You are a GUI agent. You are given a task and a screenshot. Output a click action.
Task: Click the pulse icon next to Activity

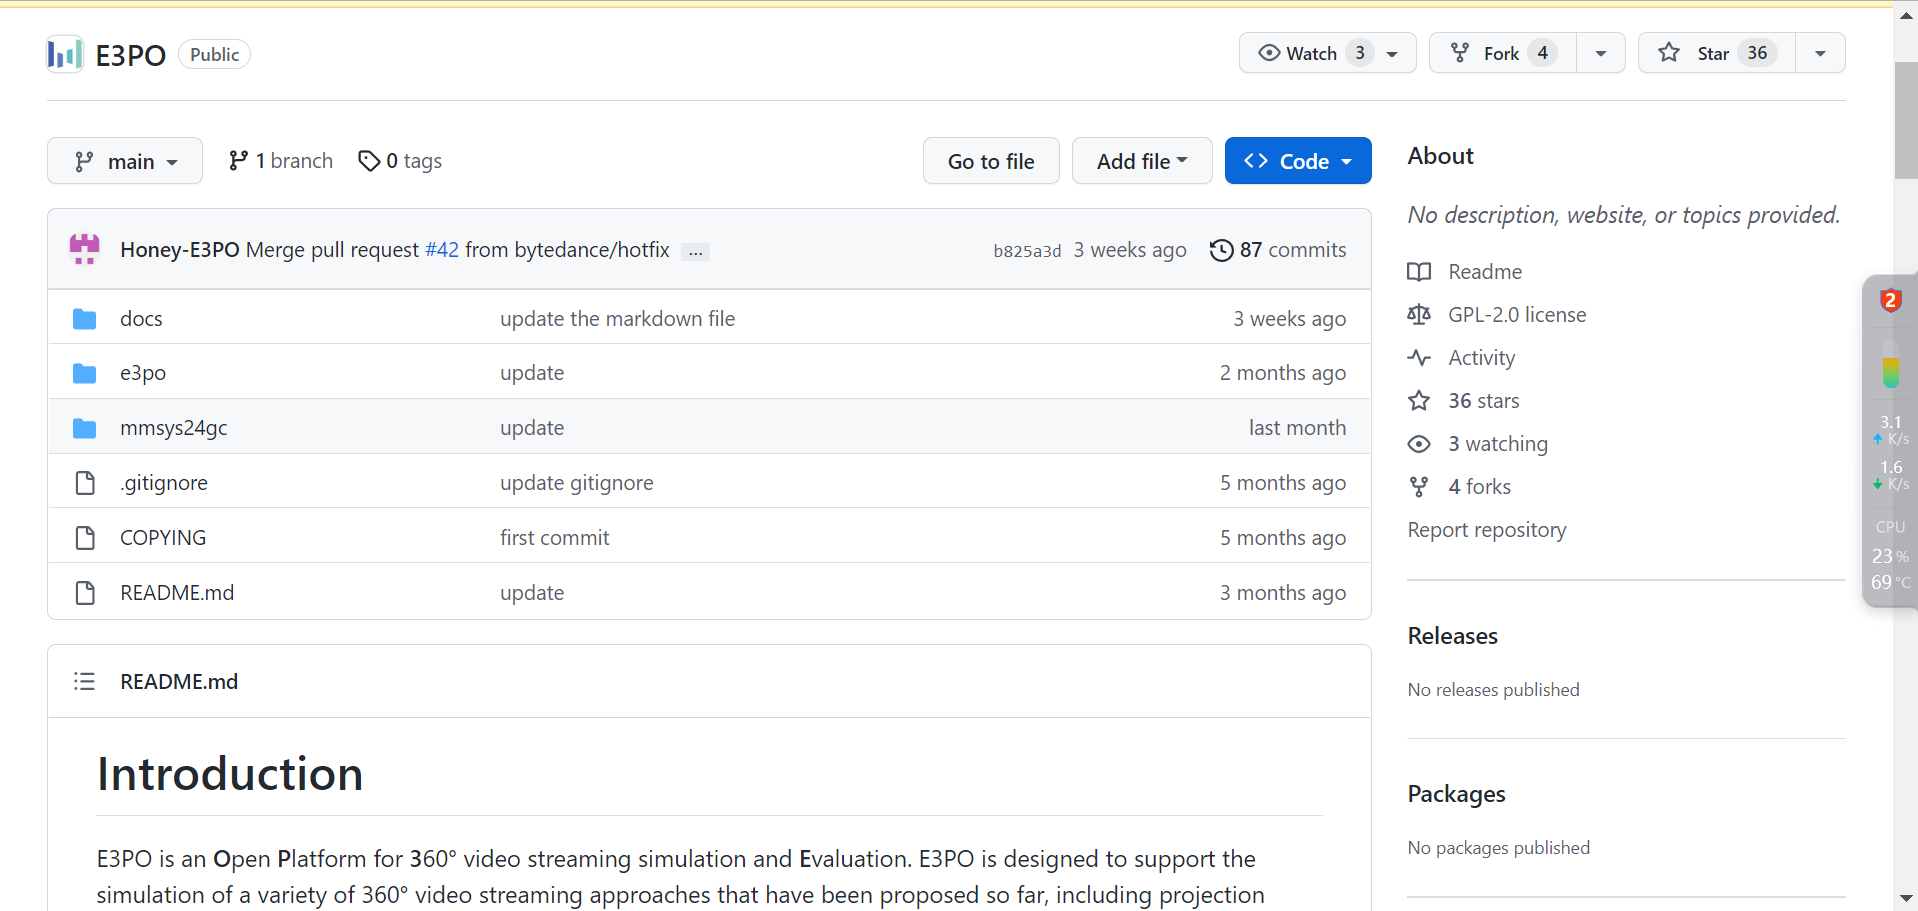pos(1419,358)
